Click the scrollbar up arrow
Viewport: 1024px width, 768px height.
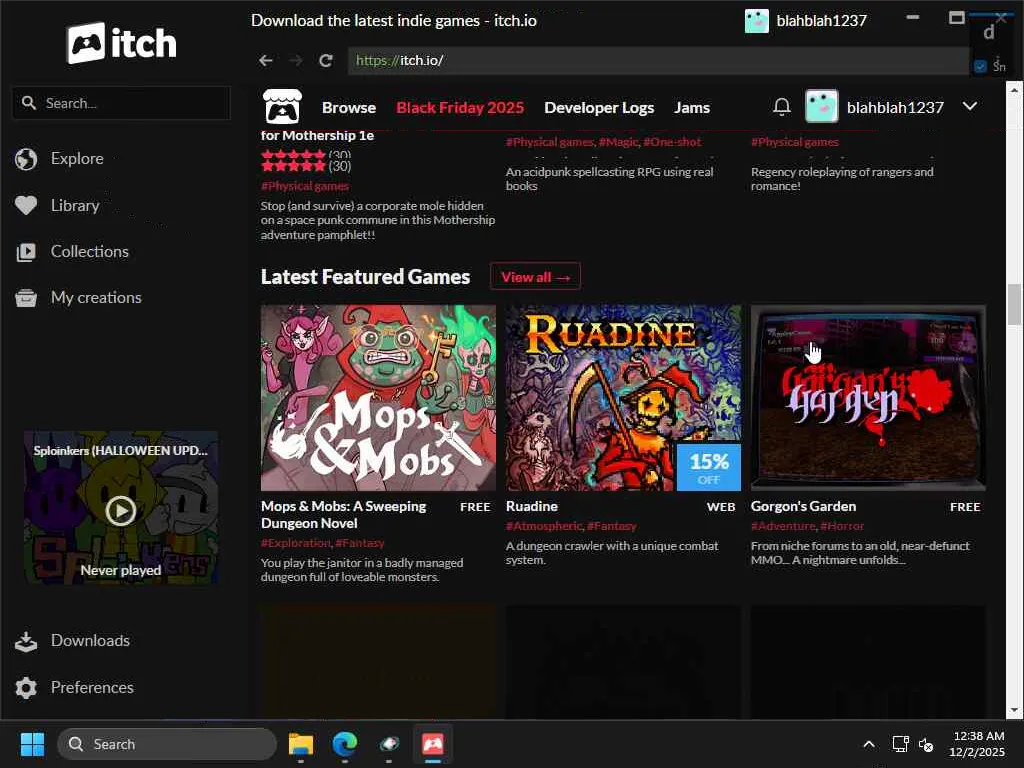(x=1014, y=90)
